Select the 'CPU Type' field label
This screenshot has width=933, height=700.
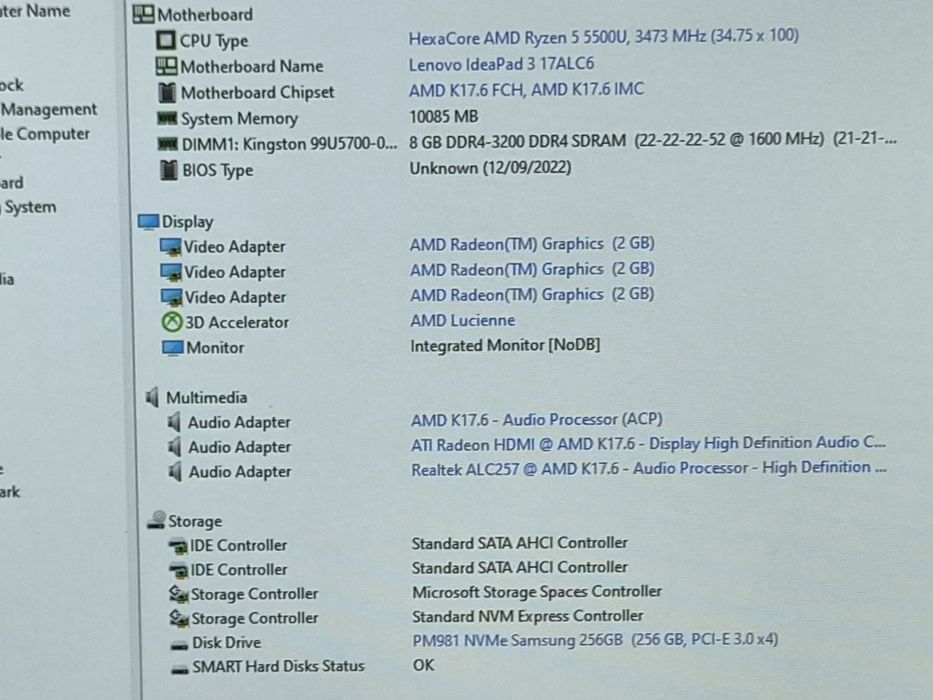pyautogui.click(x=214, y=40)
